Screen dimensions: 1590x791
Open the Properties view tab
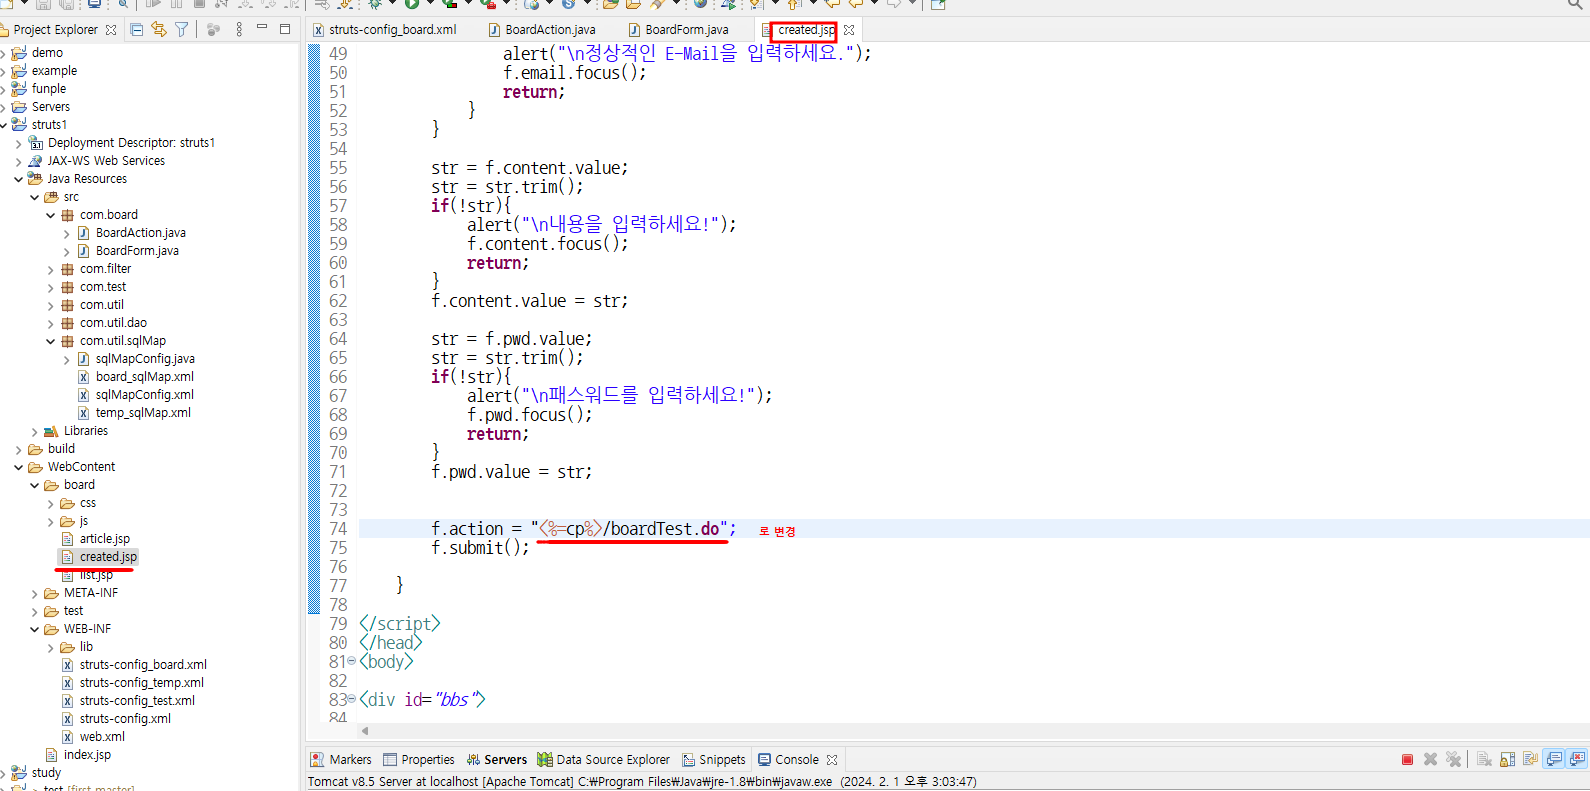click(419, 760)
